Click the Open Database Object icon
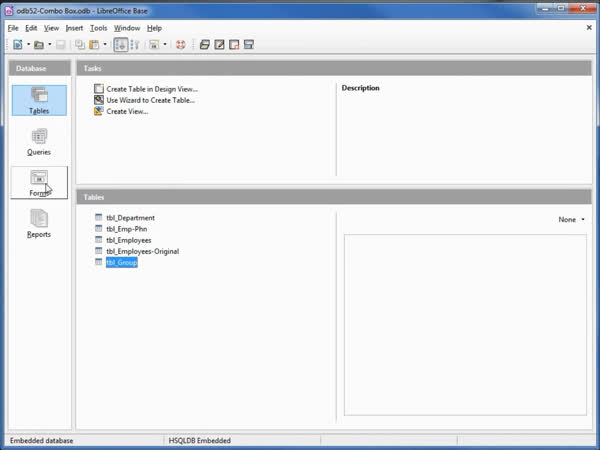The width and height of the screenshot is (600, 450). [205, 44]
